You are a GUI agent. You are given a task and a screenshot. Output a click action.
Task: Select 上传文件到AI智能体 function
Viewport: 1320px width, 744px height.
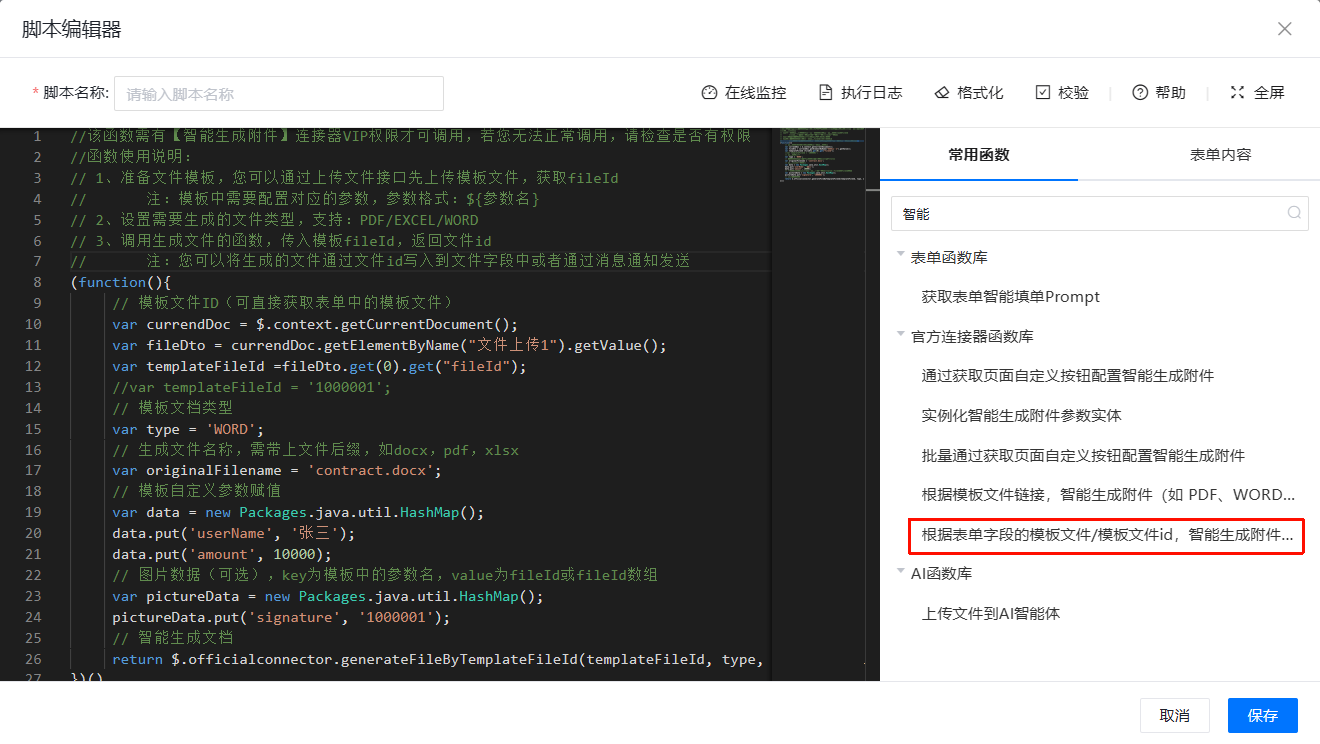[x=990, y=613]
